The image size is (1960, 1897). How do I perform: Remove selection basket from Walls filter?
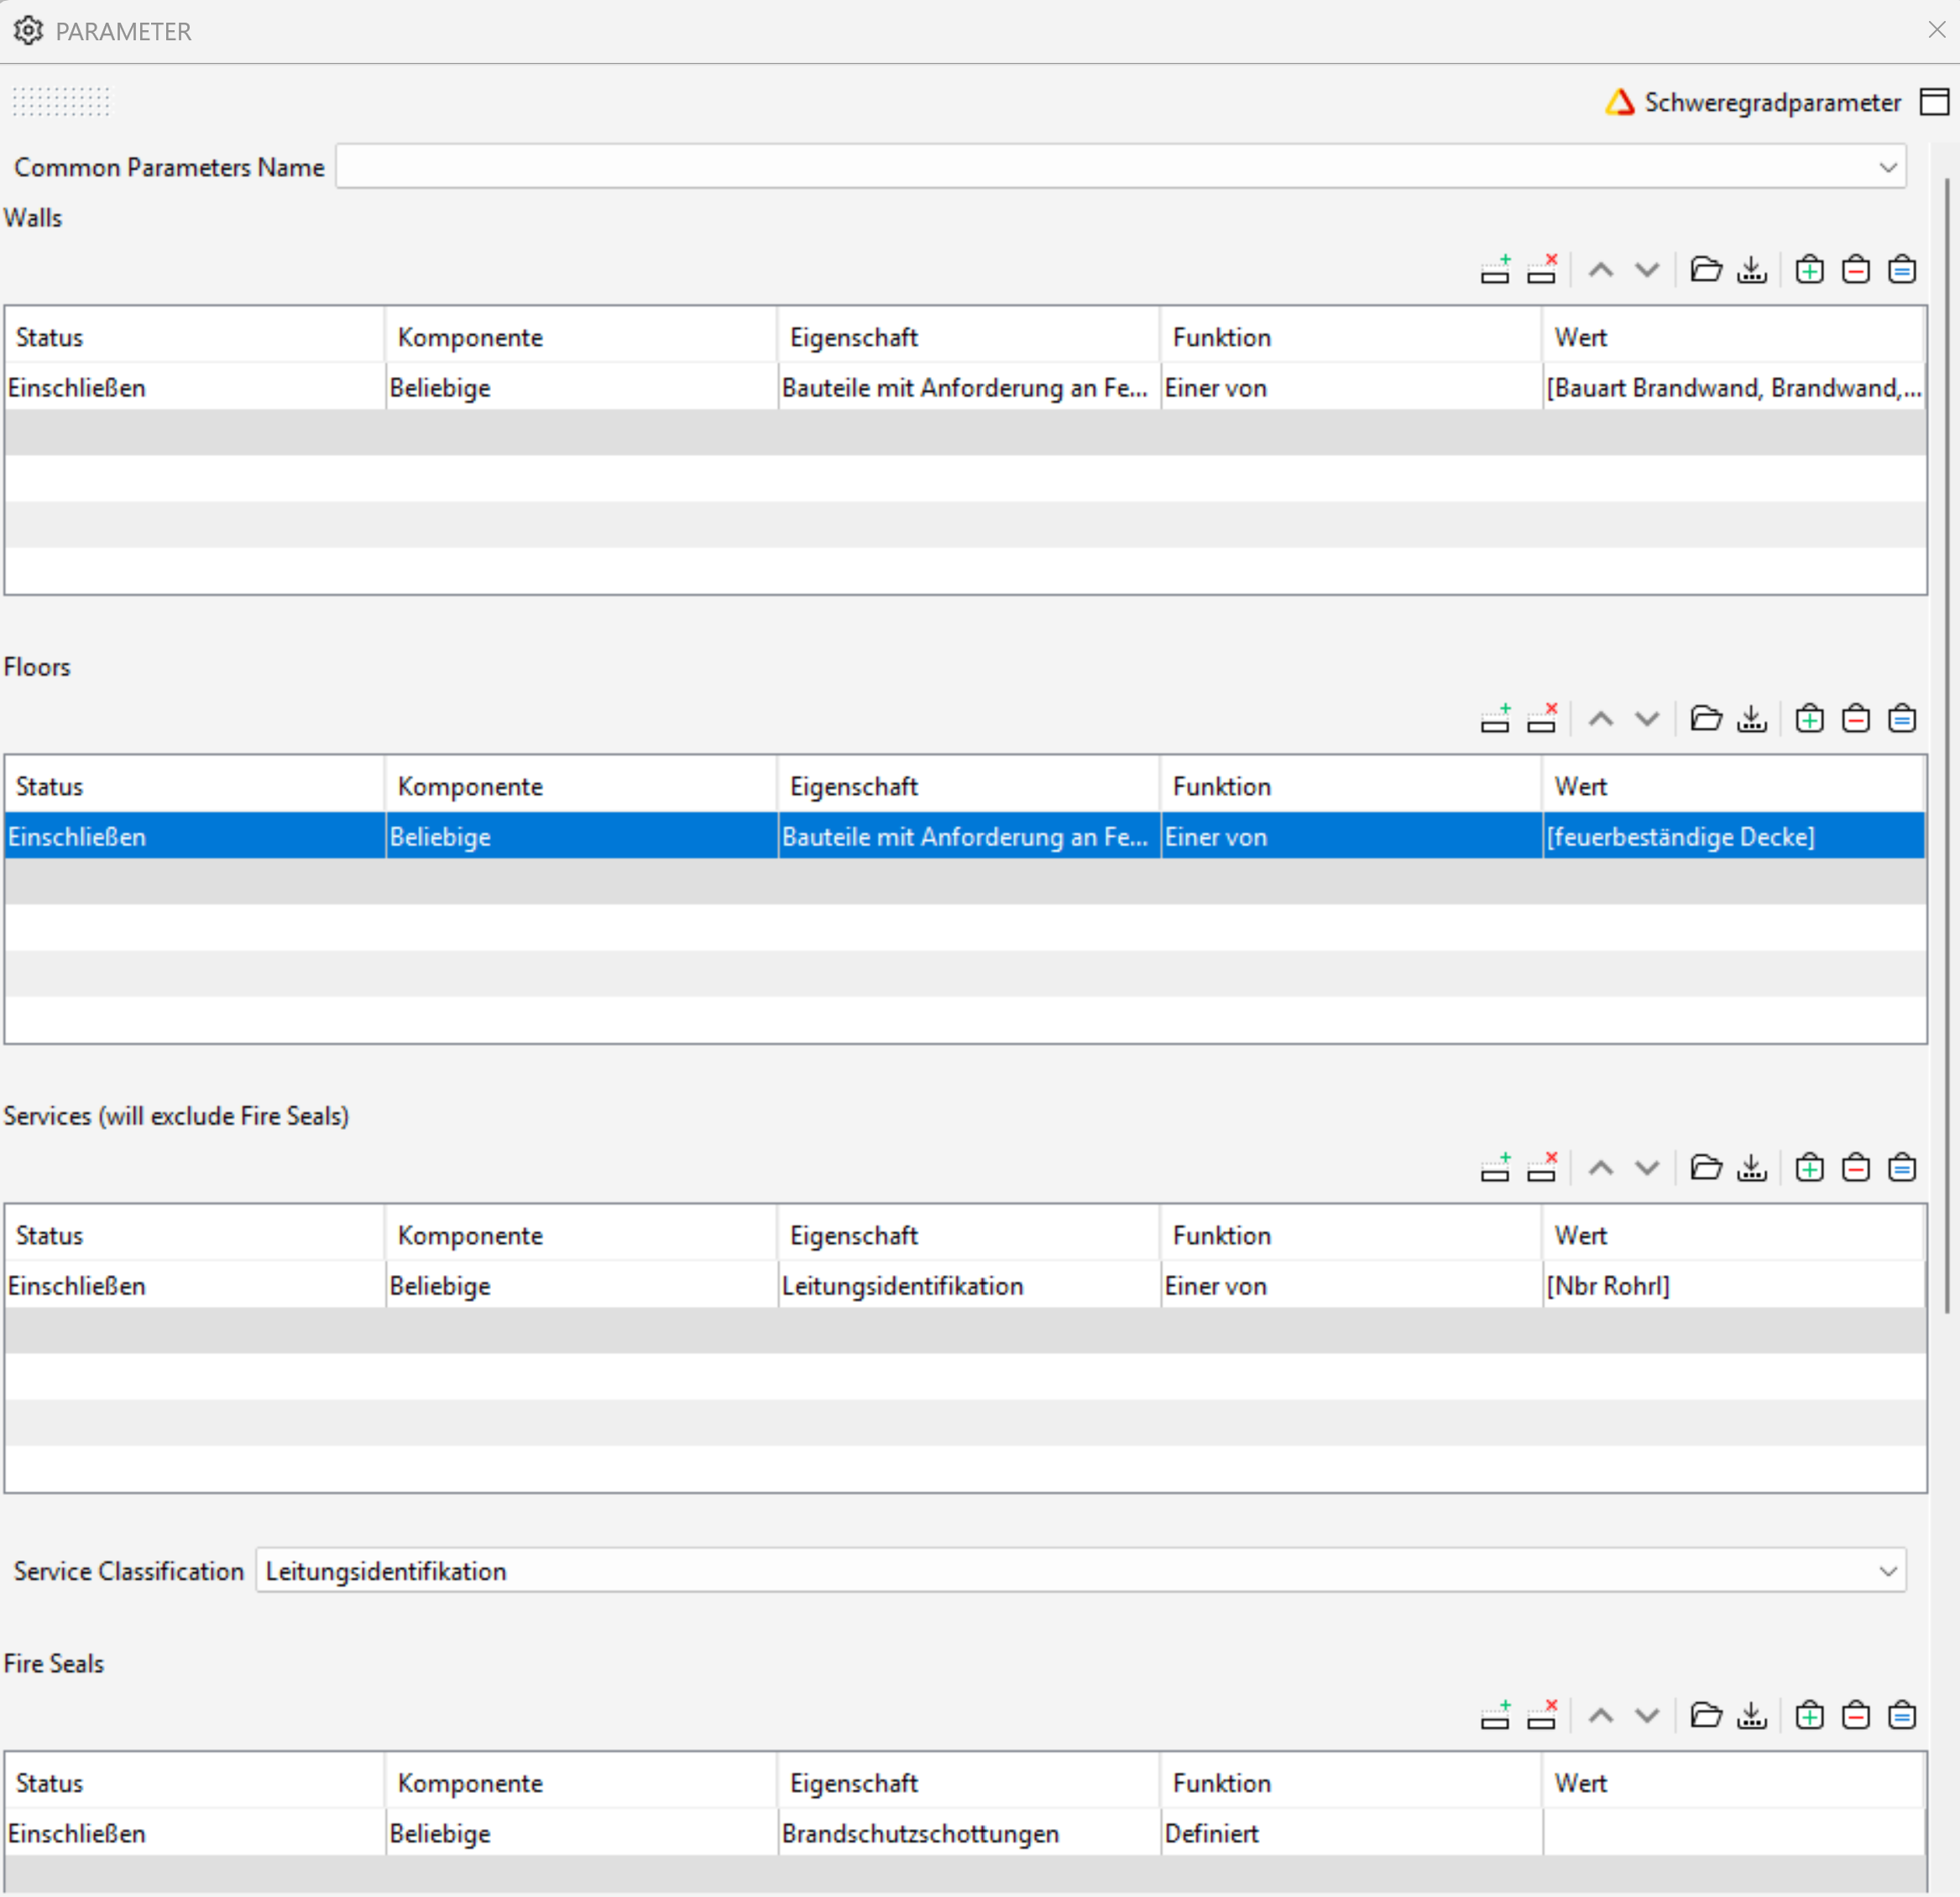(1856, 270)
